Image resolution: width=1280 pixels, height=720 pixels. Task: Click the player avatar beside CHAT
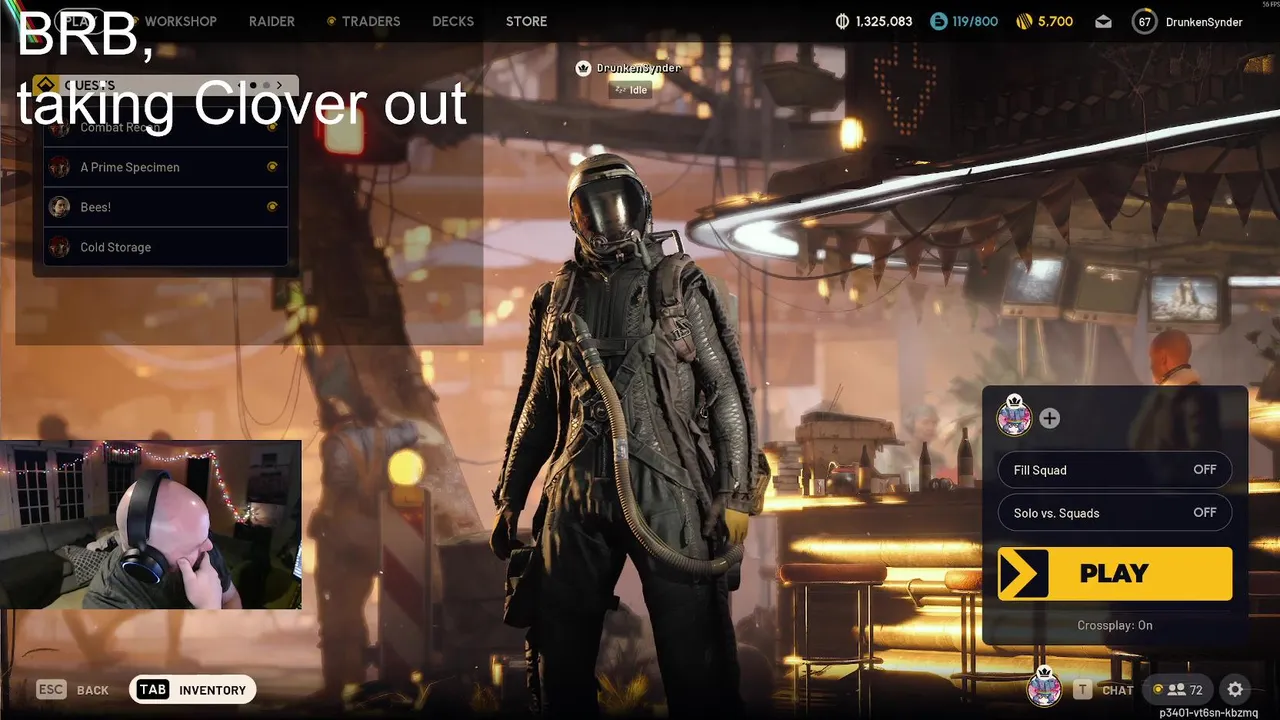coord(1044,687)
